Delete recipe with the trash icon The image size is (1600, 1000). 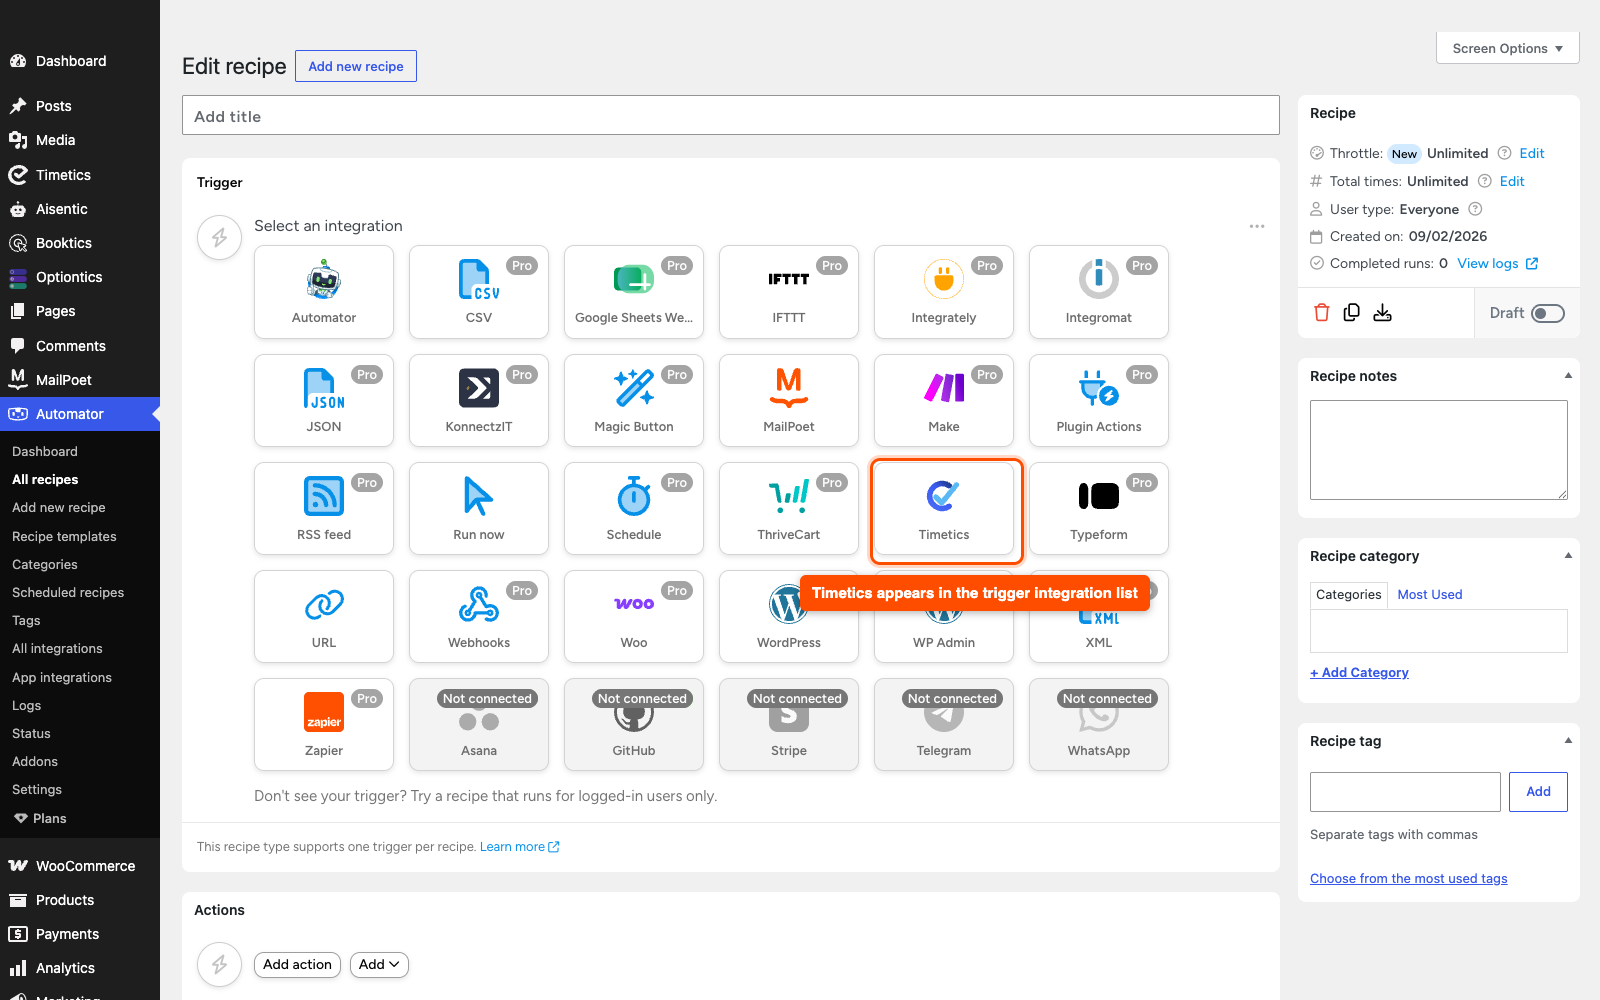tap(1322, 313)
